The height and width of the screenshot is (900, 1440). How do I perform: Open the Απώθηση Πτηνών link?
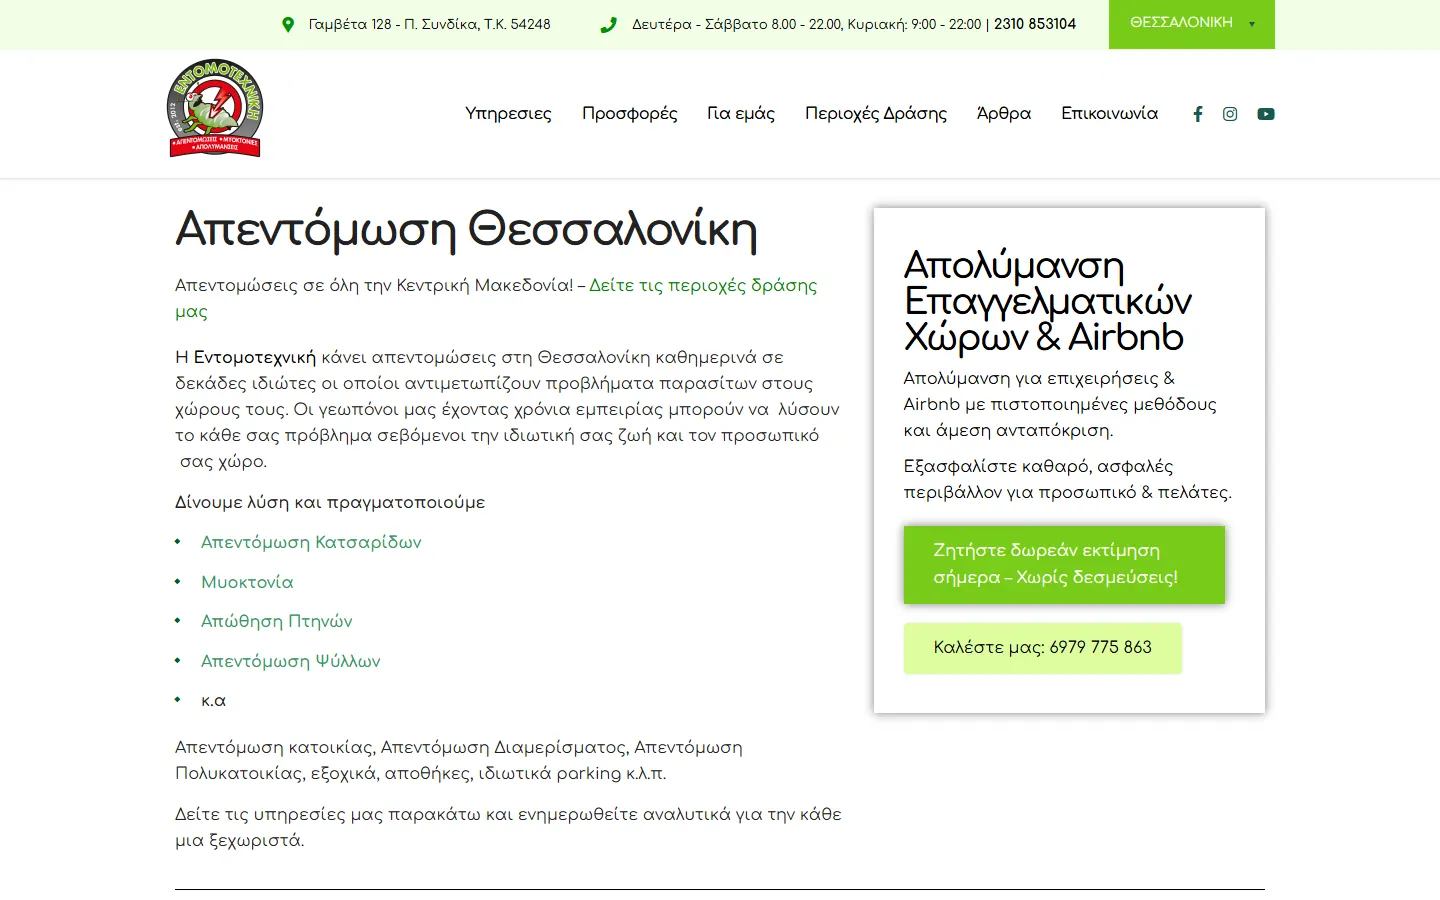[x=277, y=621]
